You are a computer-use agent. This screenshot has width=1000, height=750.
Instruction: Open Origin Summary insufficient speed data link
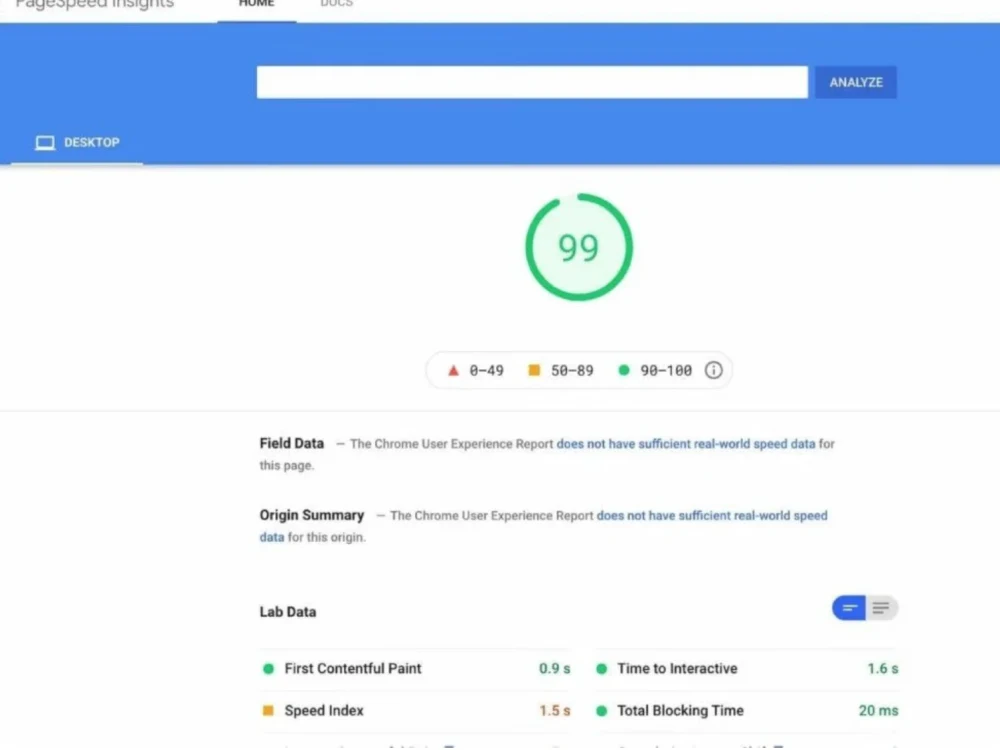pyautogui.click(x=712, y=515)
